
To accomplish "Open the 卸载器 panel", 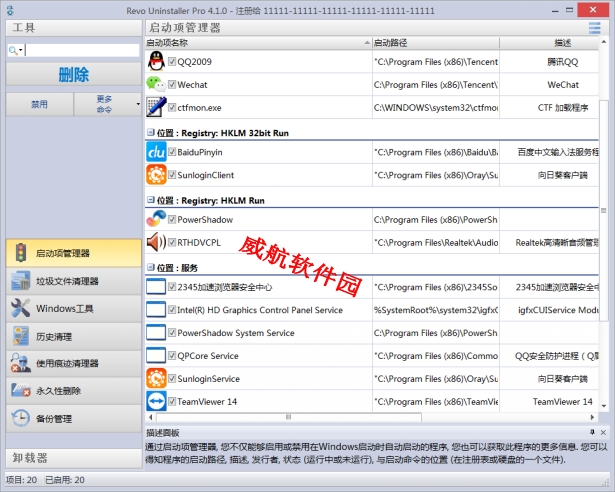I will (74, 458).
